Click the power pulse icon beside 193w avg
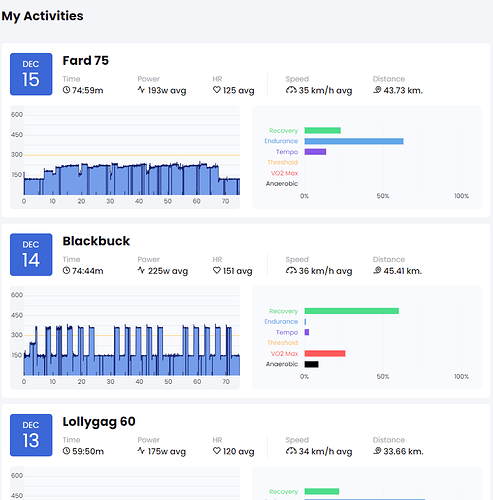 [141, 90]
